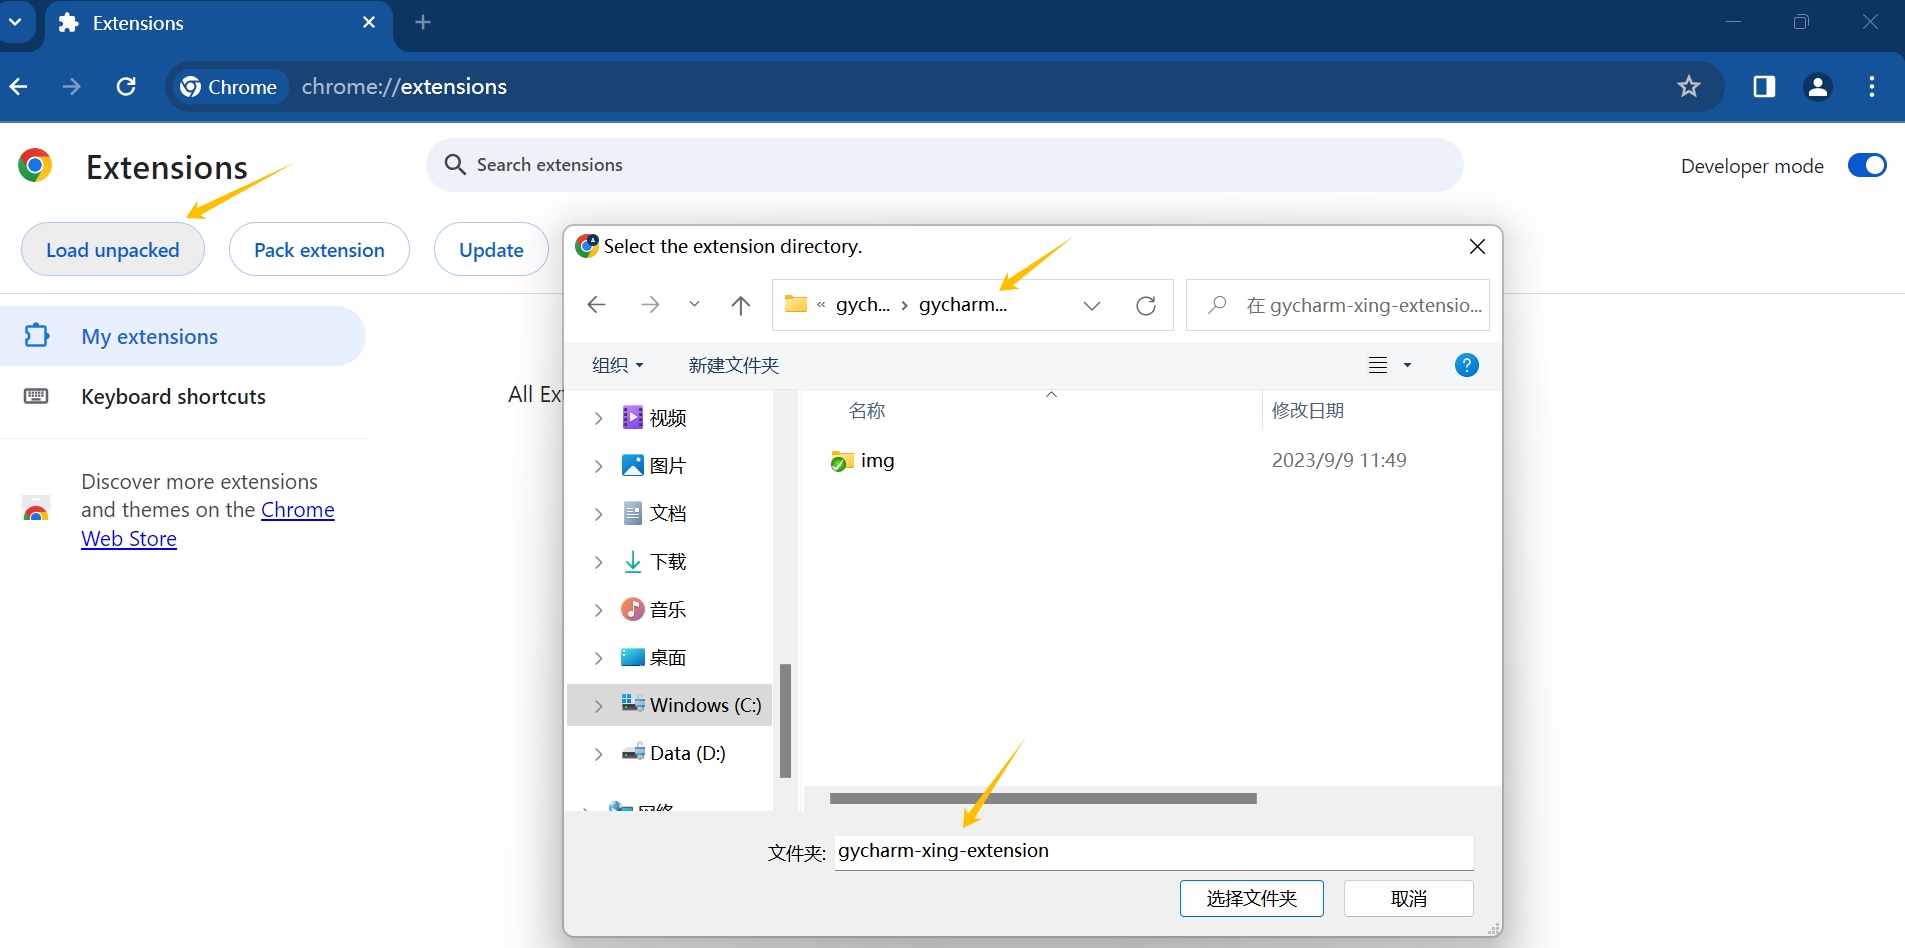
Task: Click the file list horizontal scrollbar
Action: point(1043,798)
